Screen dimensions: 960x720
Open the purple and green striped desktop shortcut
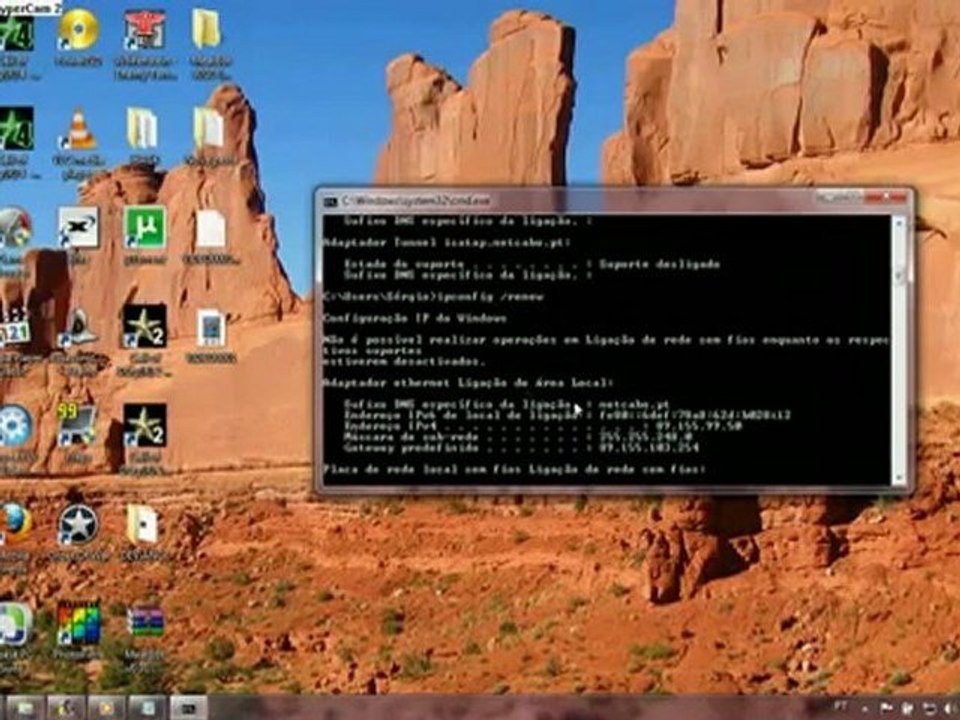[145, 622]
